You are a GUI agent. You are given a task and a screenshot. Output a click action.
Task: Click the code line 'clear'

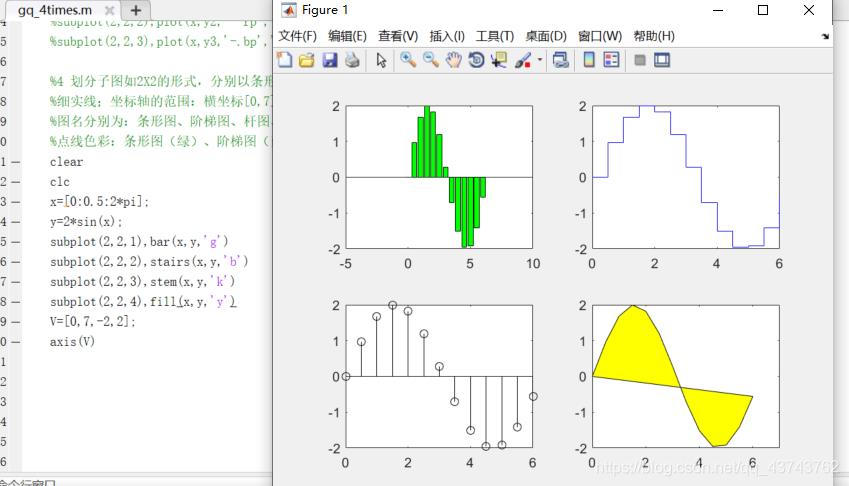[67, 162]
